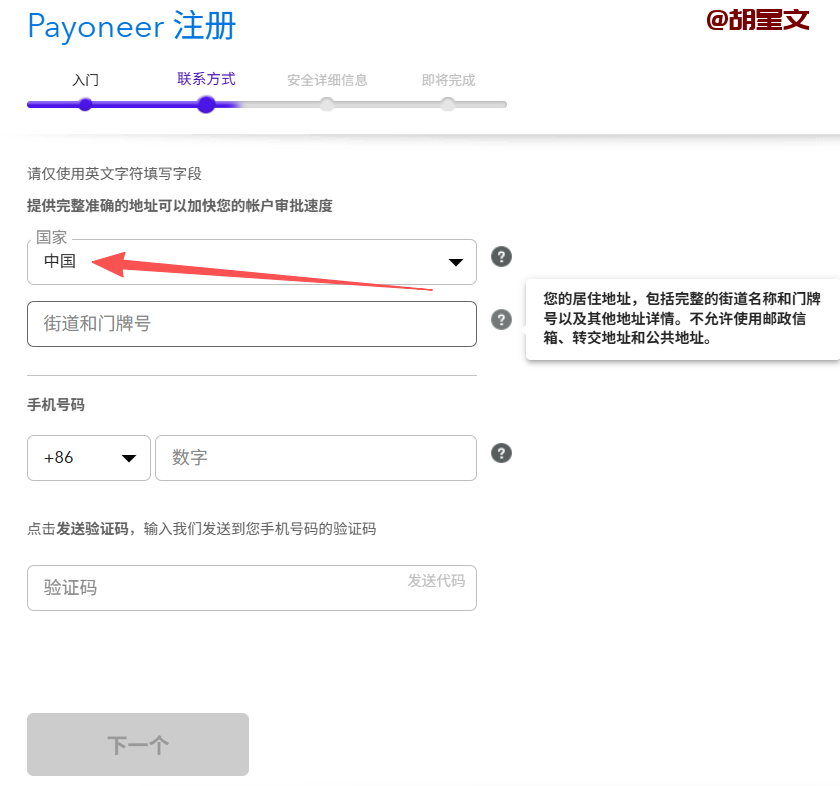Click the Payoneer 注册 page title
Image resolution: width=840 pixels, height=786 pixels.
click(x=132, y=27)
